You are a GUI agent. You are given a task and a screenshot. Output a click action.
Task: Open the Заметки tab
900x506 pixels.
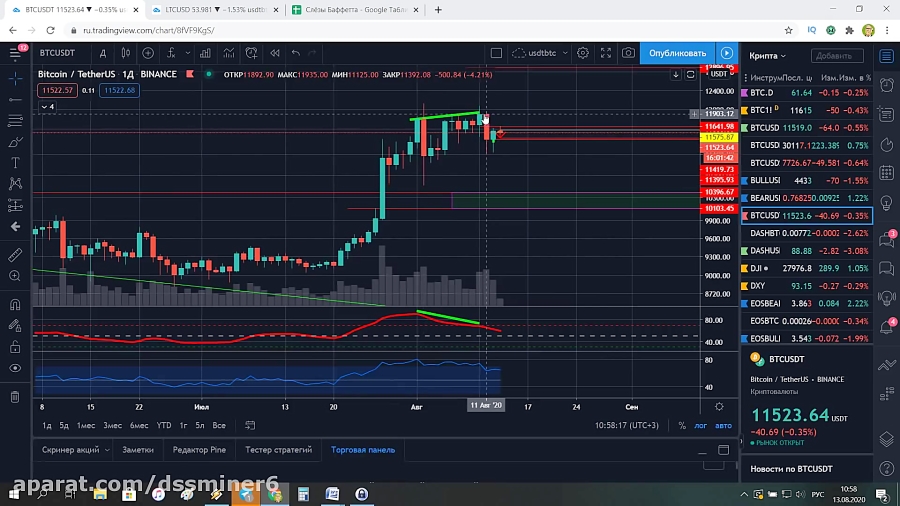tap(138, 450)
